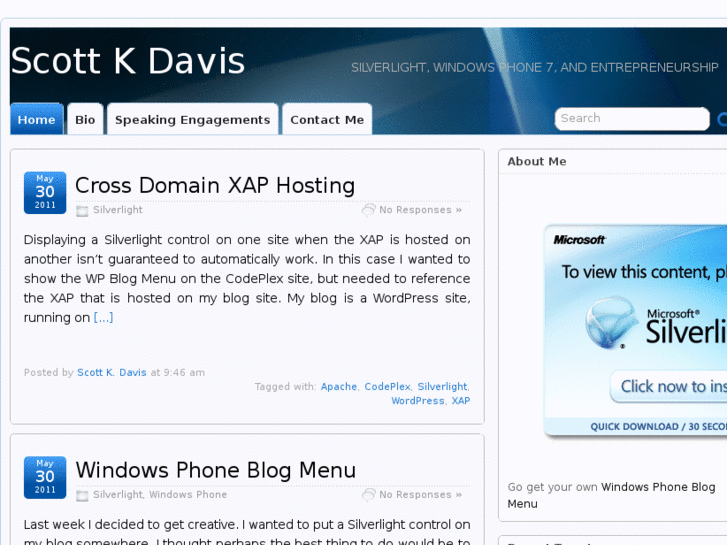
Task: Open the Windows Phone Blog Menu post
Action: pyautogui.click(x=216, y=470)
